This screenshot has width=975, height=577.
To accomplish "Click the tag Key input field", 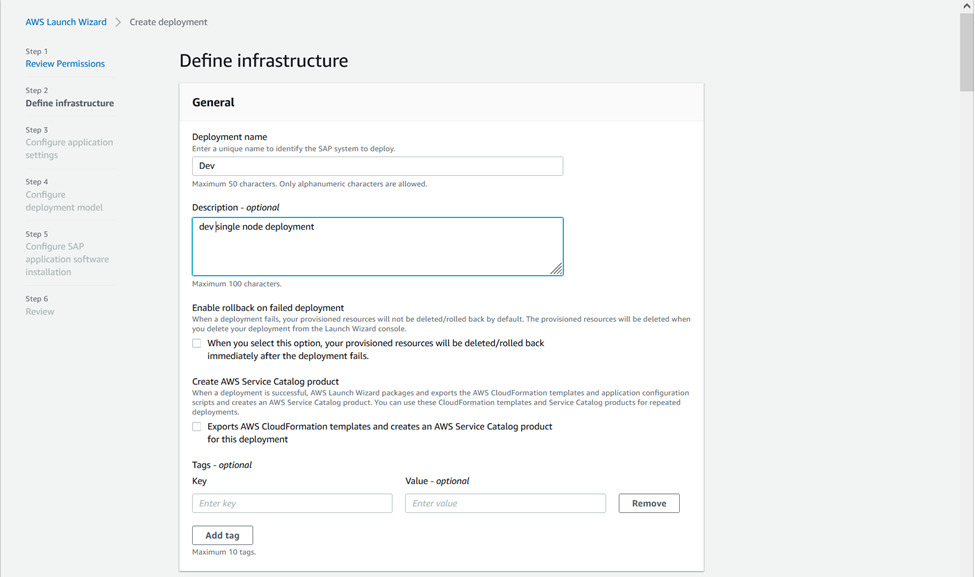I will coord(292,503).
